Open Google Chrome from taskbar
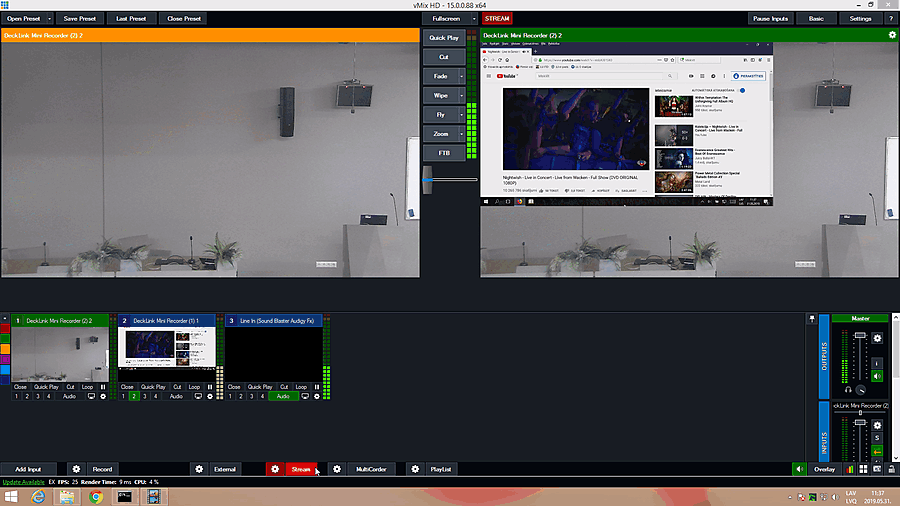The image size is (900, 506). (x=96, y=497)
